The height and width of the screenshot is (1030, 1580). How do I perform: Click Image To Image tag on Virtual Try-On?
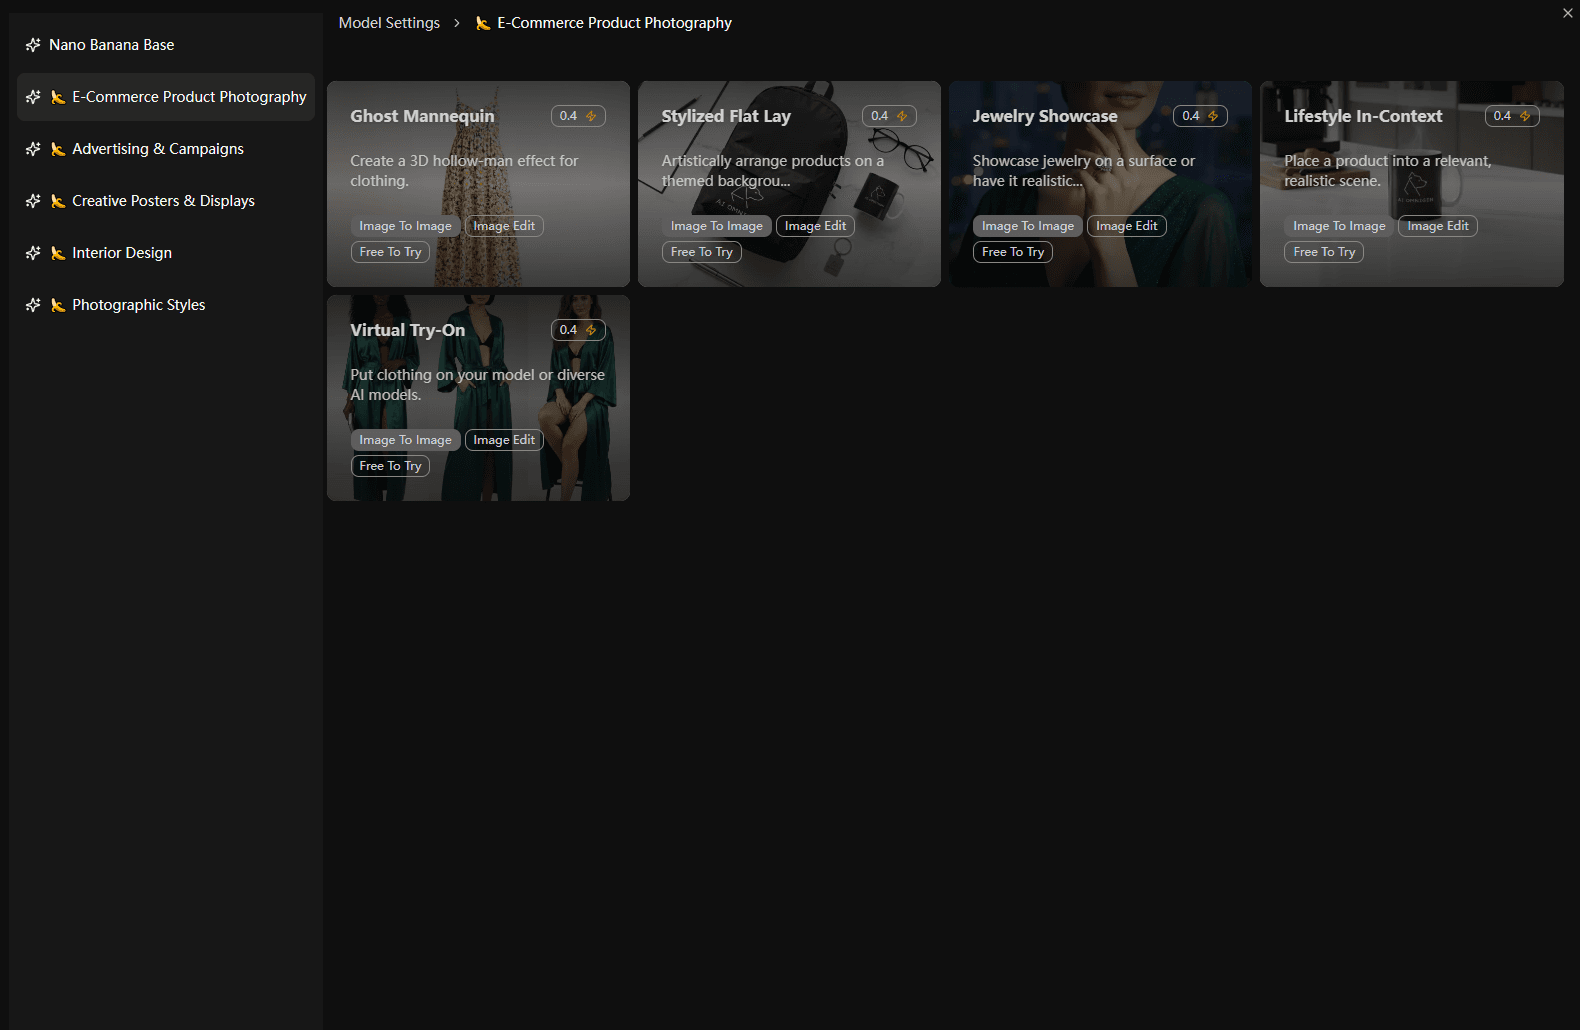405,440
